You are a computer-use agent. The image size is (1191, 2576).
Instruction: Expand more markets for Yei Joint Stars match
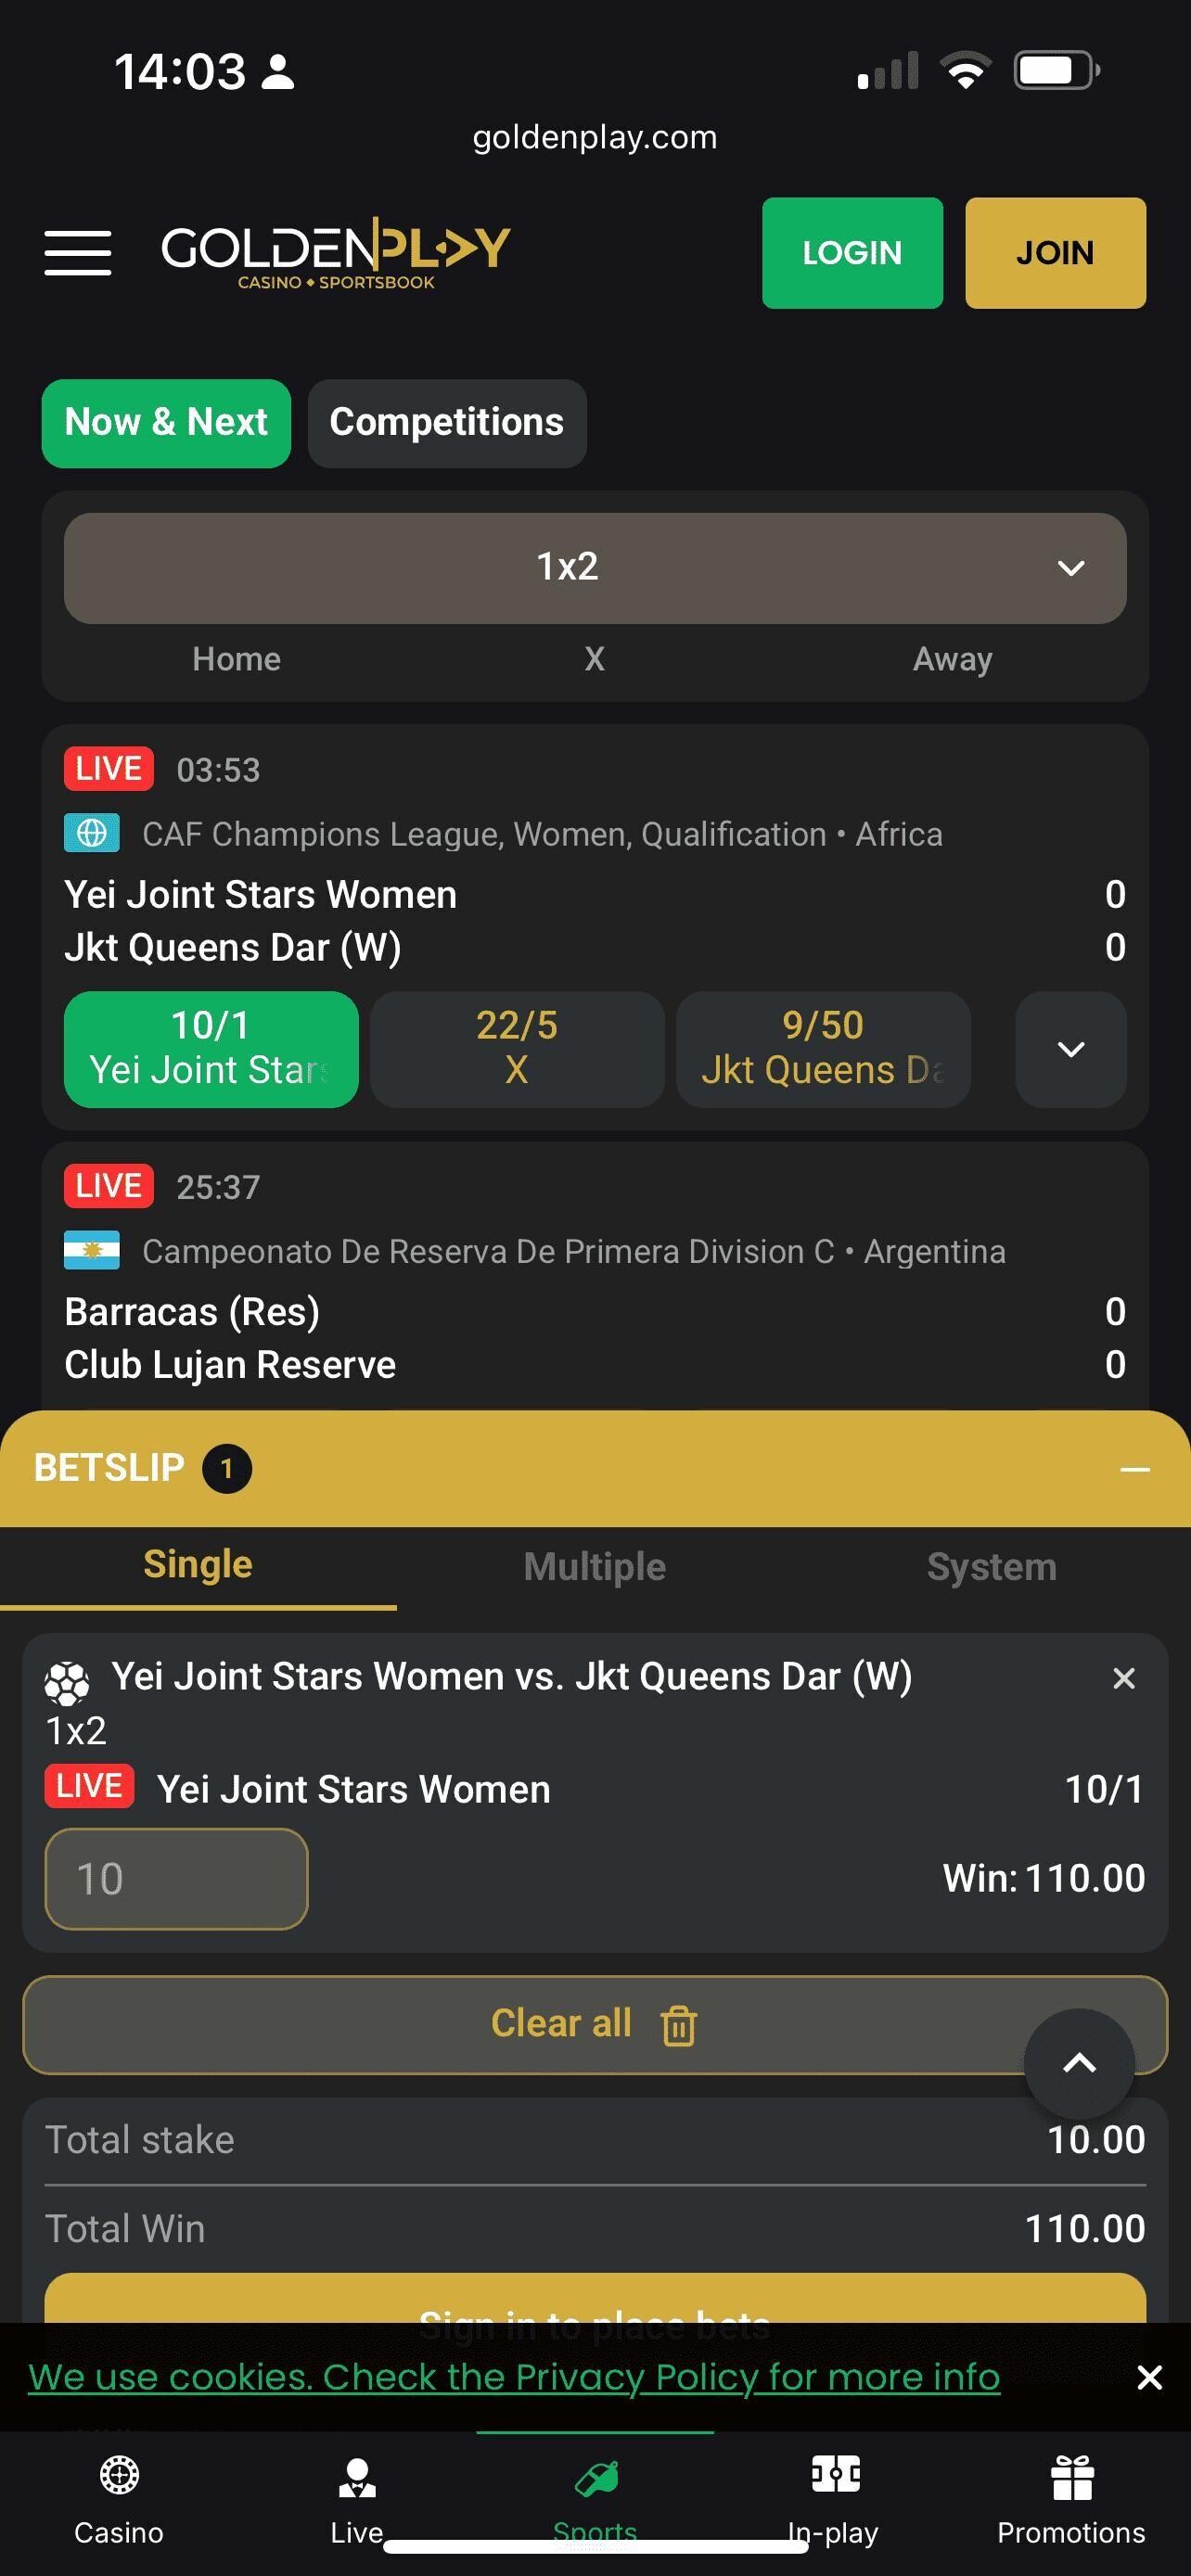[1070, 1049]
